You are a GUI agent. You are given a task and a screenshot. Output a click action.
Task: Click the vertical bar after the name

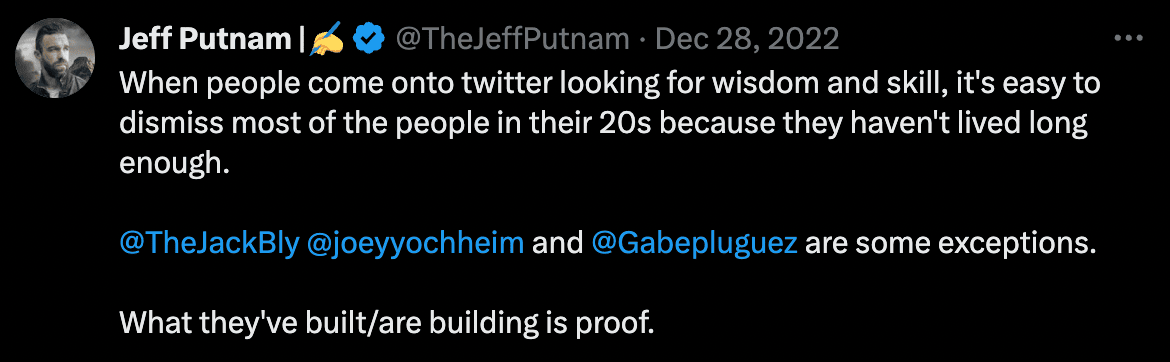click(x=301, y=40)
